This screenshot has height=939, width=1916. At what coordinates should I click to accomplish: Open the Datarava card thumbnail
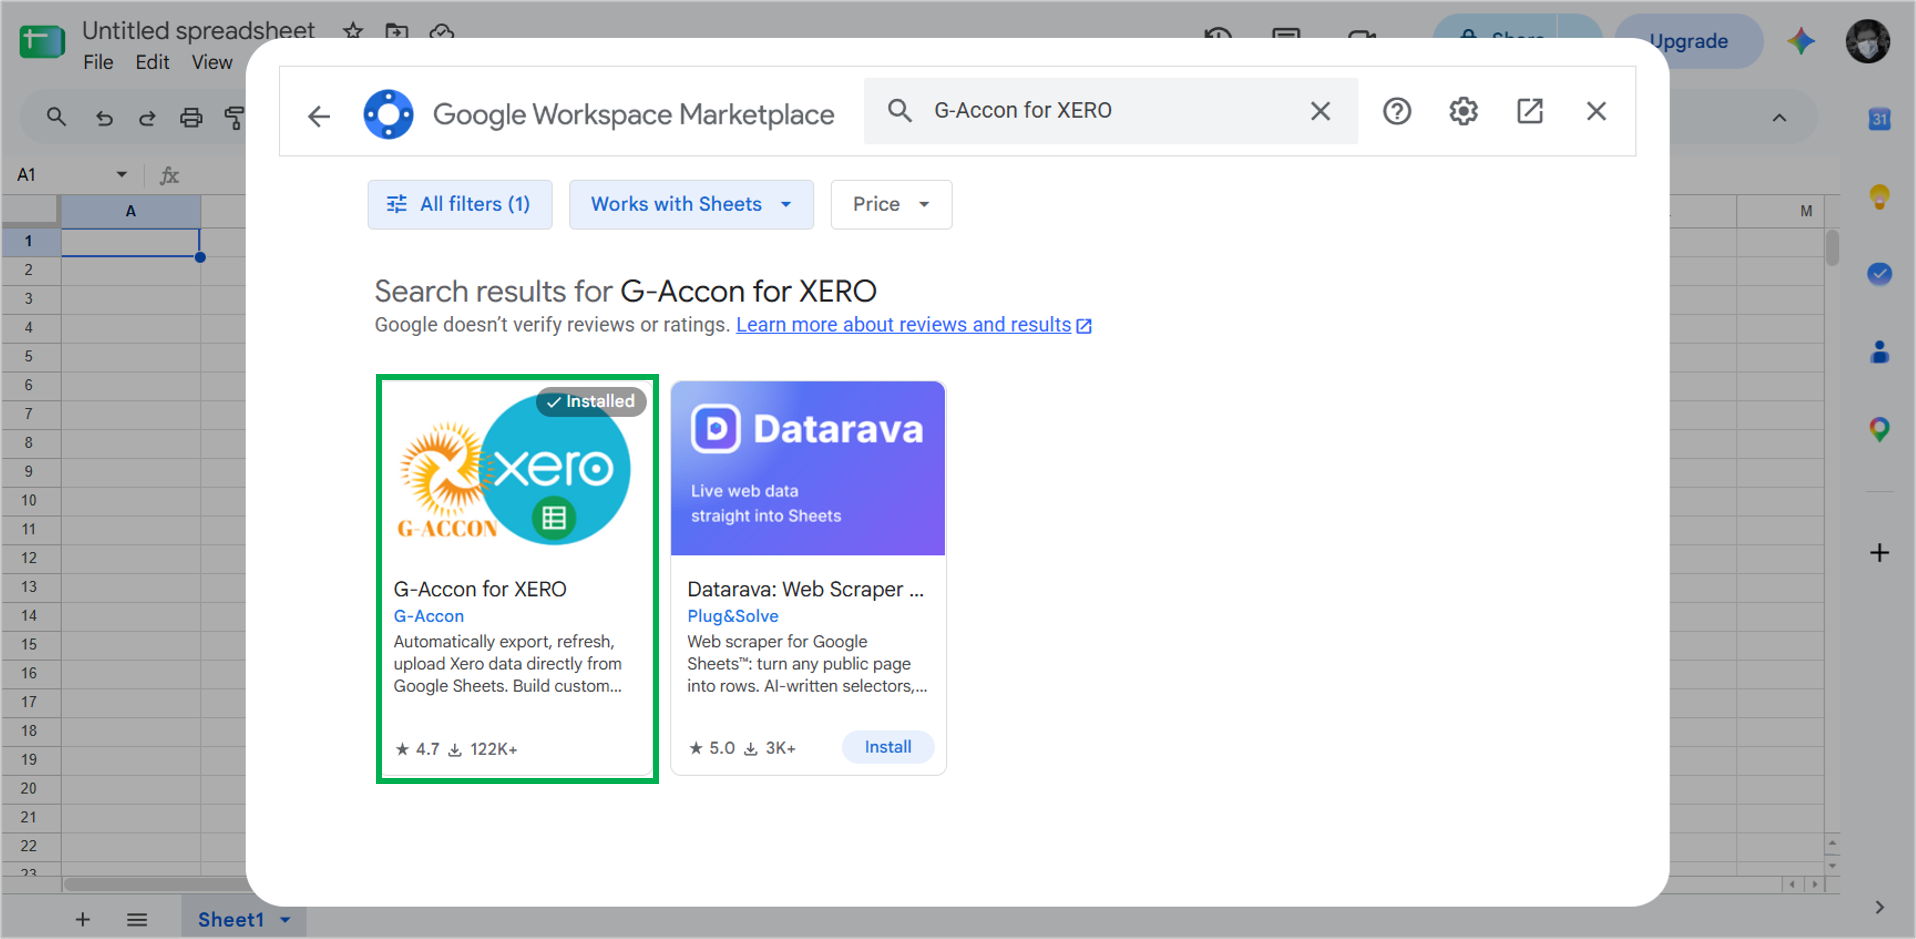click(808, 468)
